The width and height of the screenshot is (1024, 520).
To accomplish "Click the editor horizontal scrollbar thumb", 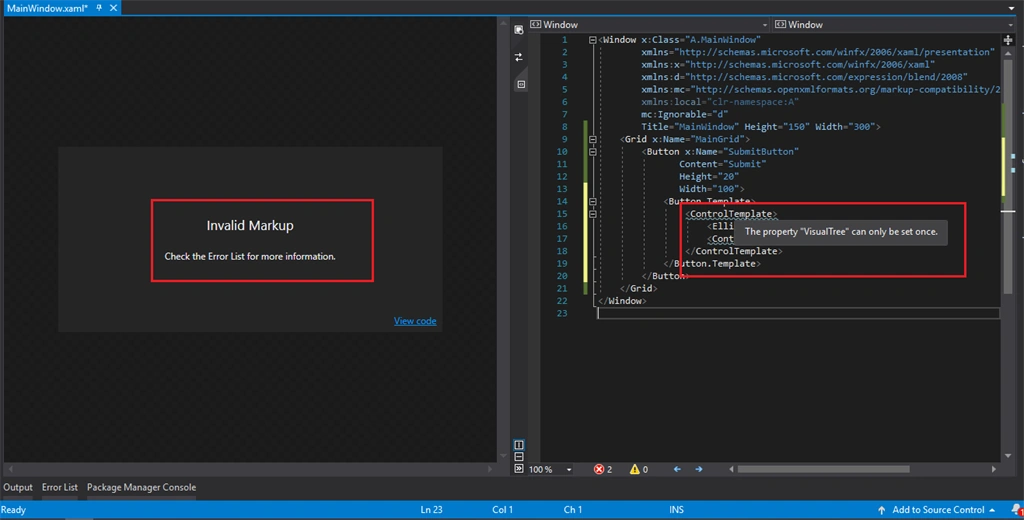I will click(x=823, y=469).
